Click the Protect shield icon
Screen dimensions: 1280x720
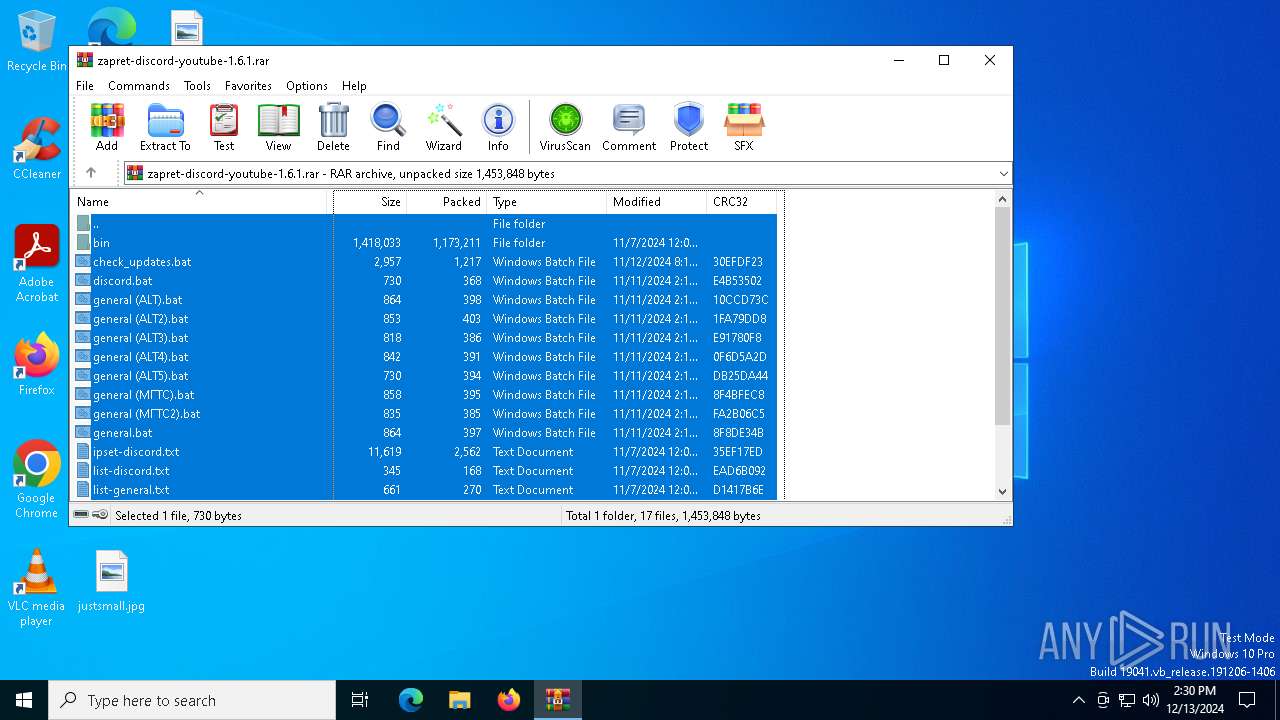point(689,127)
